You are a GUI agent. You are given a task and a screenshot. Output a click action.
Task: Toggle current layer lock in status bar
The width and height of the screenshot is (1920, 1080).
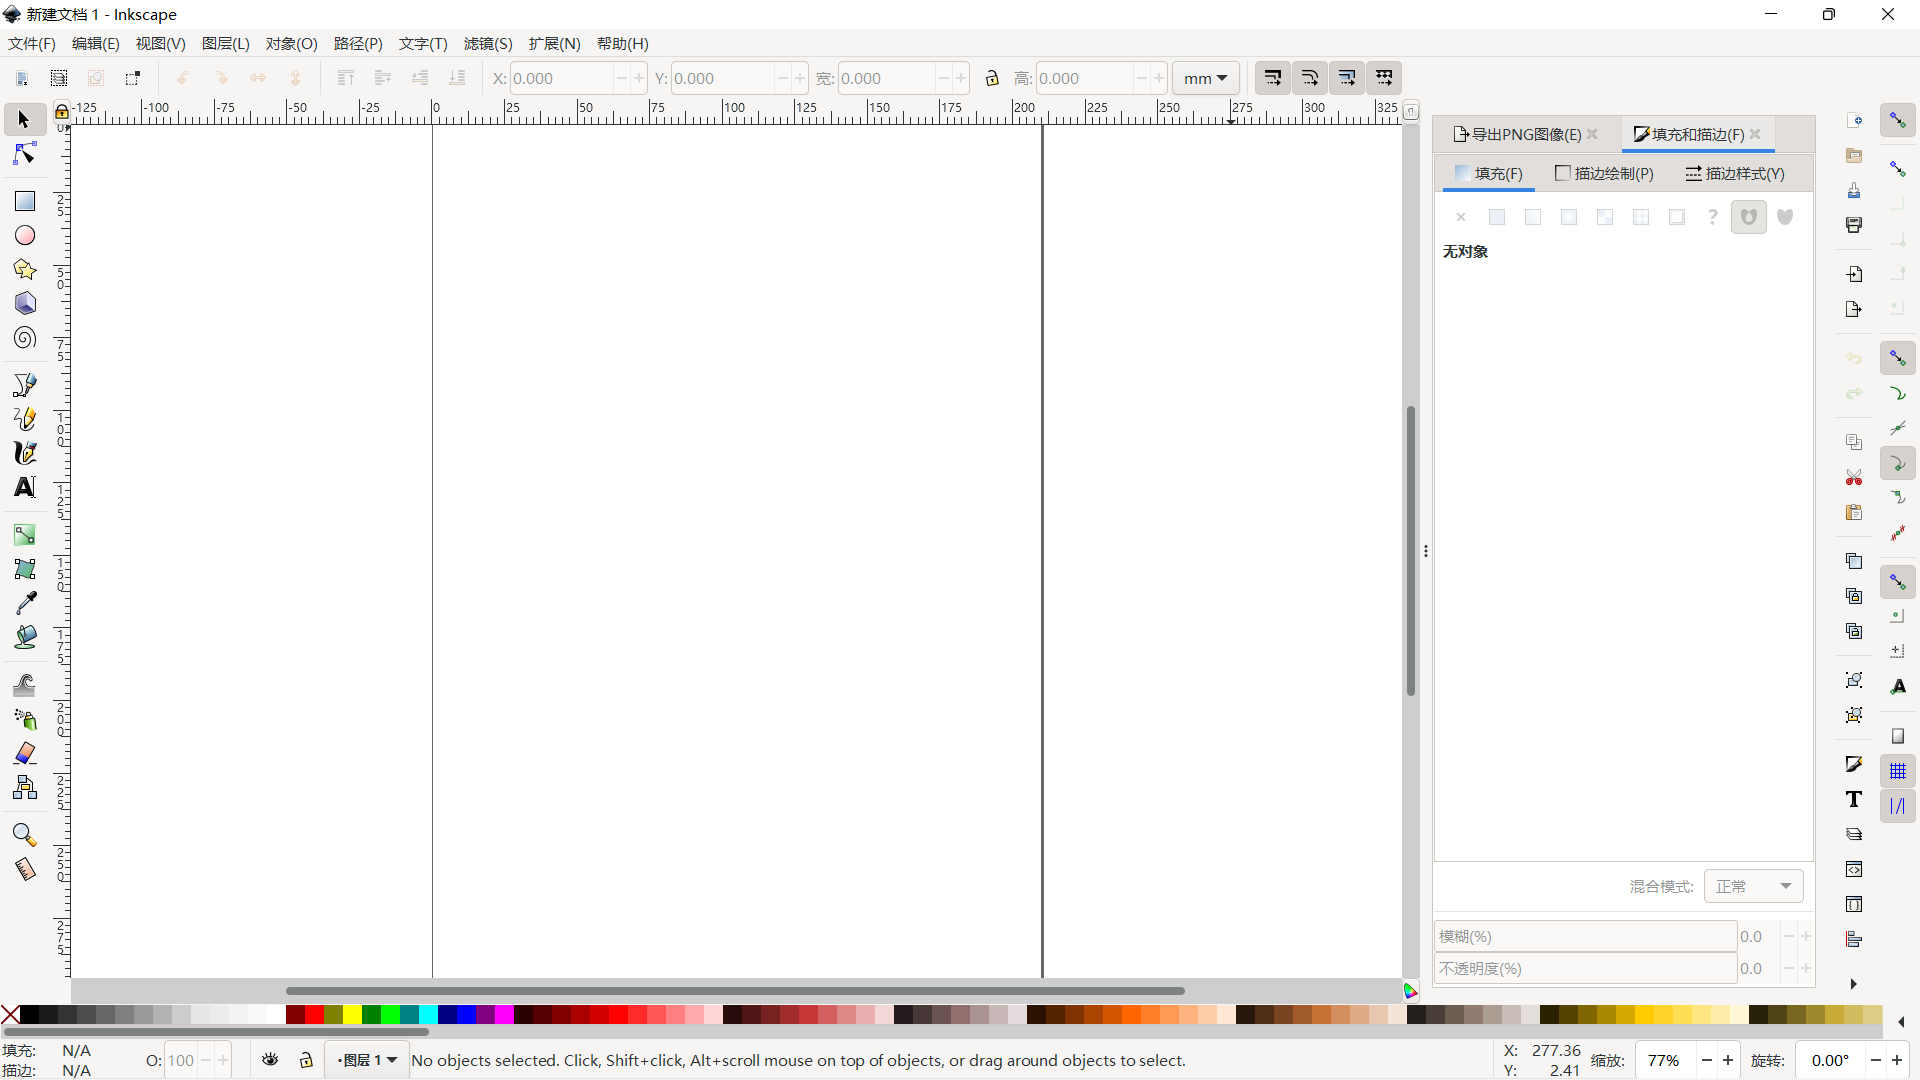coord(306,1060)
